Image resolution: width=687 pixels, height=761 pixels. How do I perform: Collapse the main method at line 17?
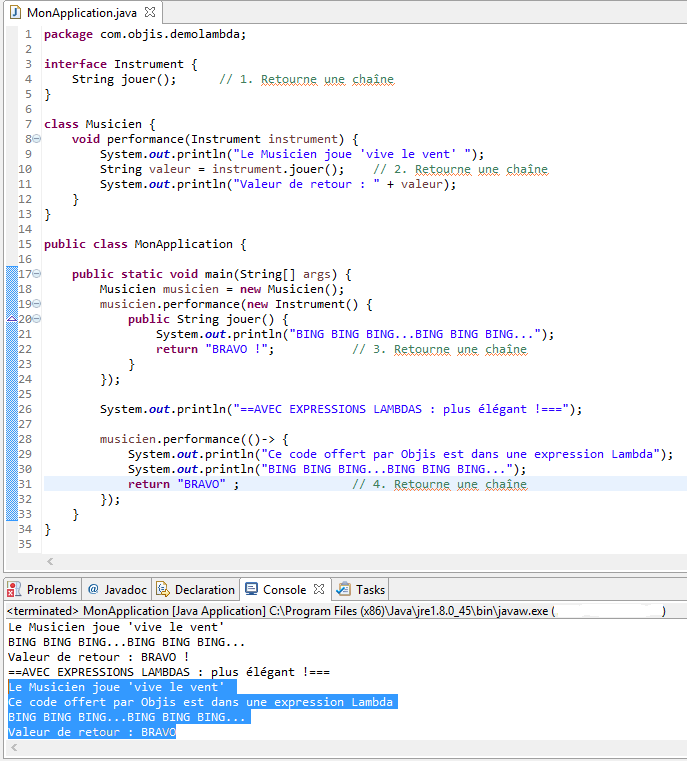coord(37,274)
